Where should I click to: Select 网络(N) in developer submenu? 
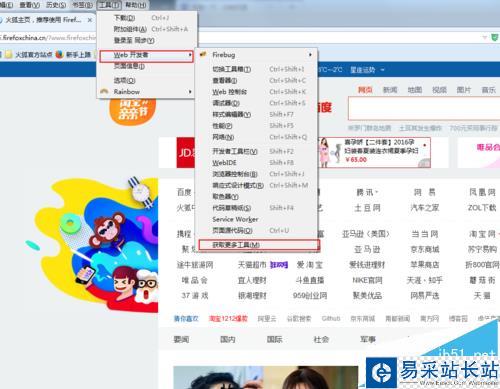click(257, 137)
